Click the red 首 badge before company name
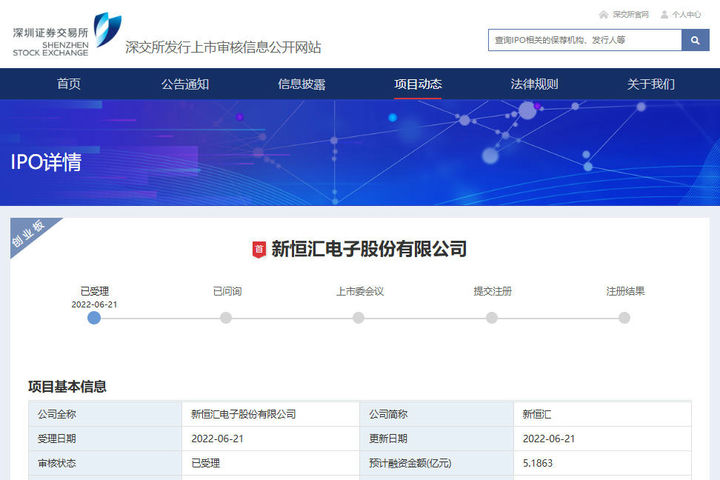720x480 pixels. pyautogui.click(x=259, y=249)
